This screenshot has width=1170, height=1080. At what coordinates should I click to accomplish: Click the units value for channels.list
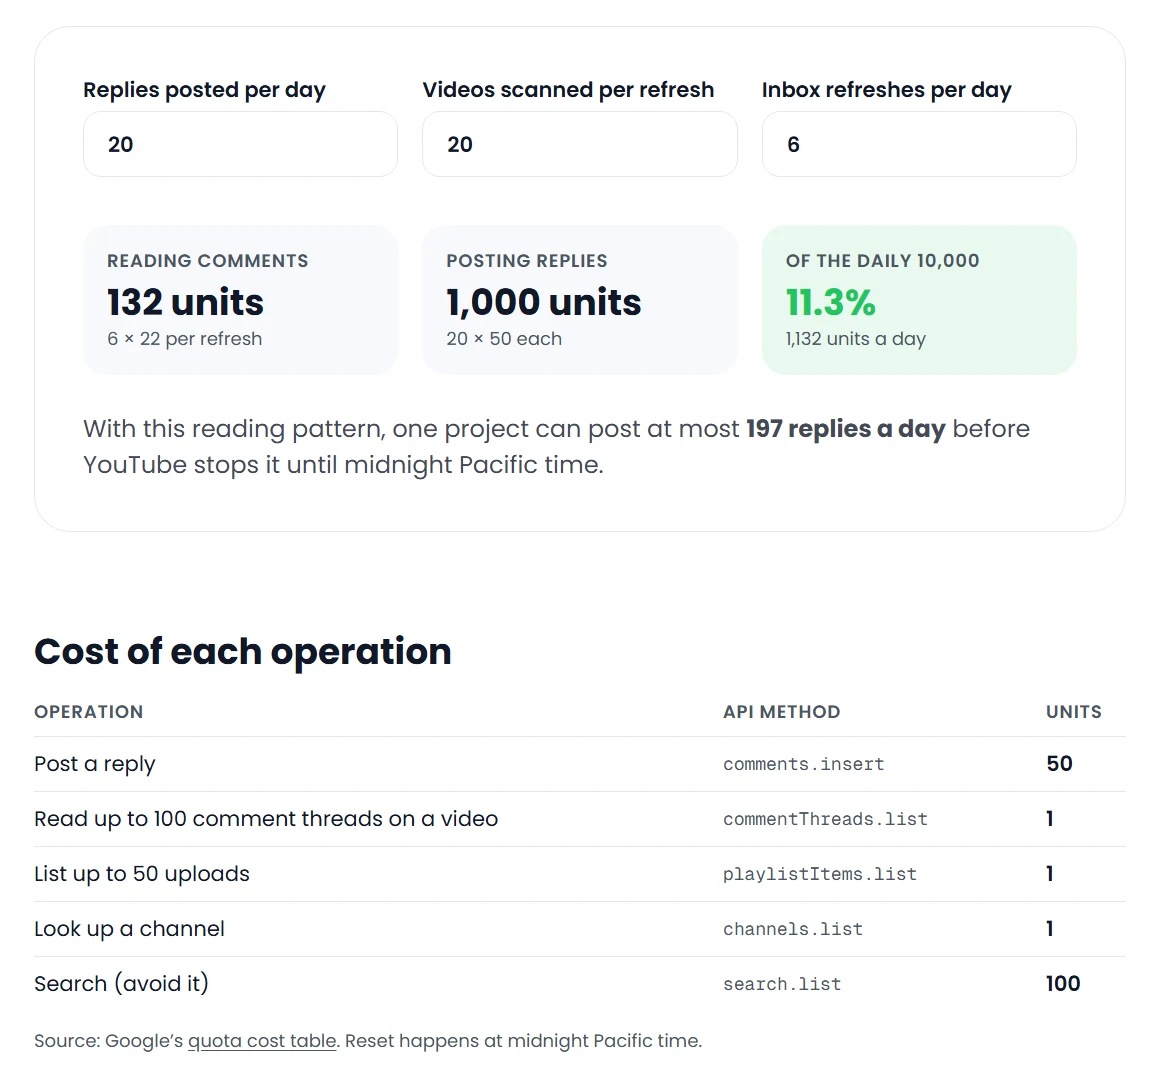1050,928
